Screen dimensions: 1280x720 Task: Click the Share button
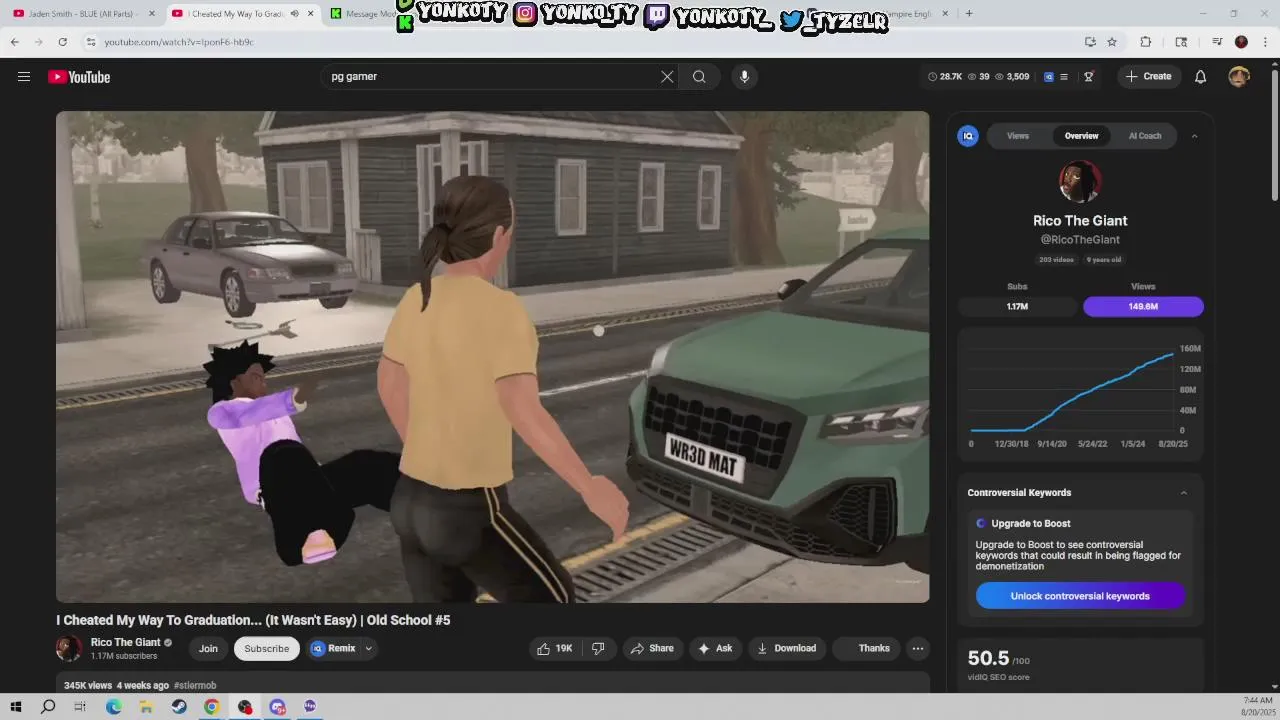(651, 648)
